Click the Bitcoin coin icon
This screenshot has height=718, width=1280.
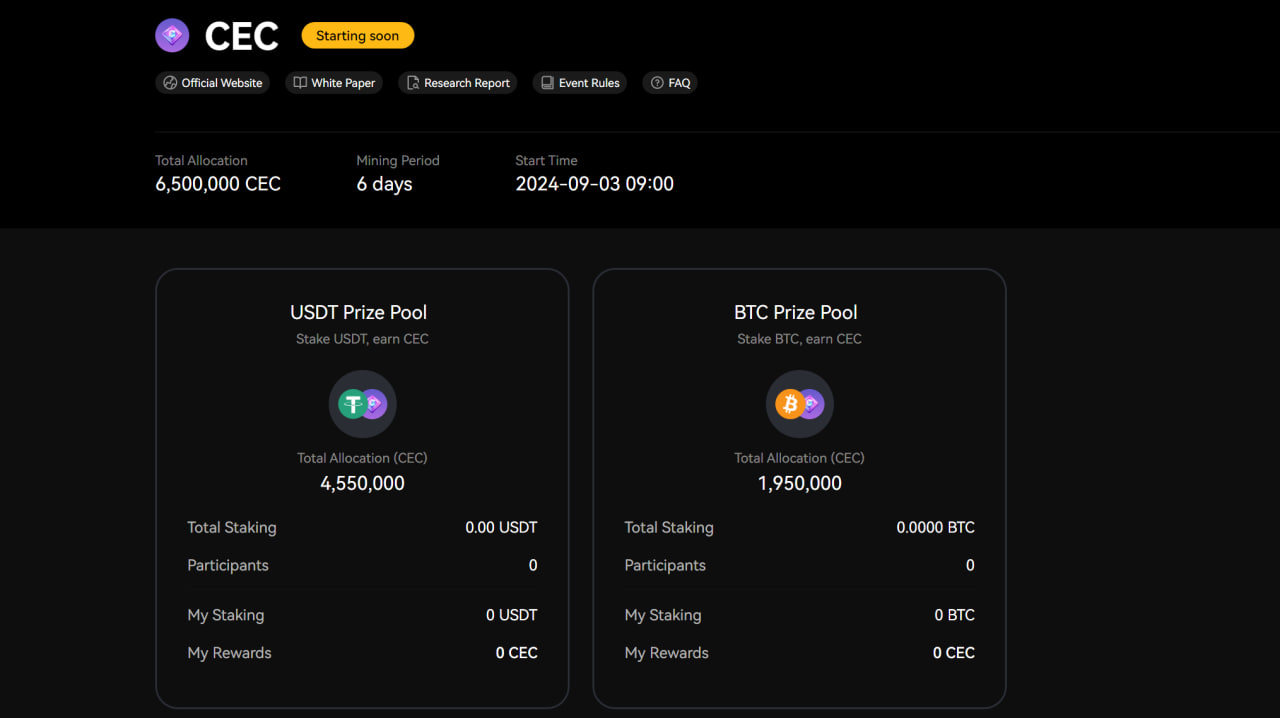tap(790, 404)
